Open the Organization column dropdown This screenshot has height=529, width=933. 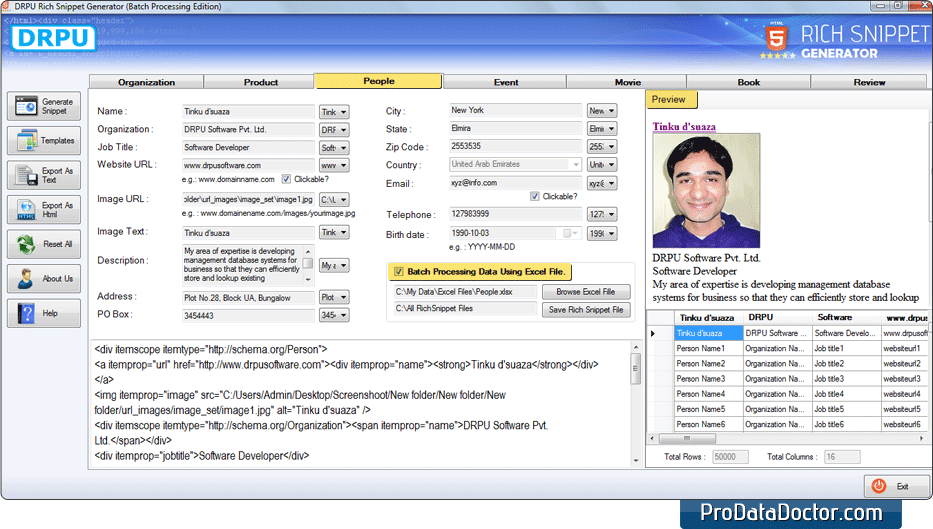(x=334, y=130)
